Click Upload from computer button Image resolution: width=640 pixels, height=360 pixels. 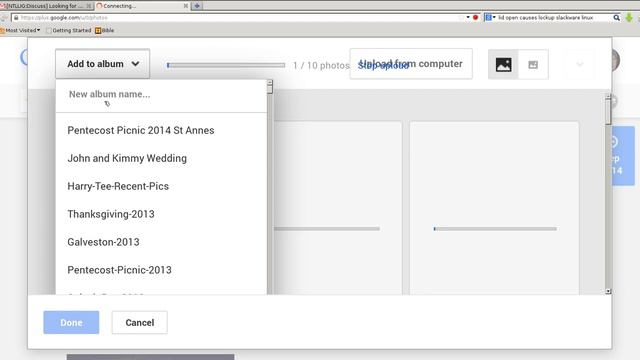tap(411, 64)
